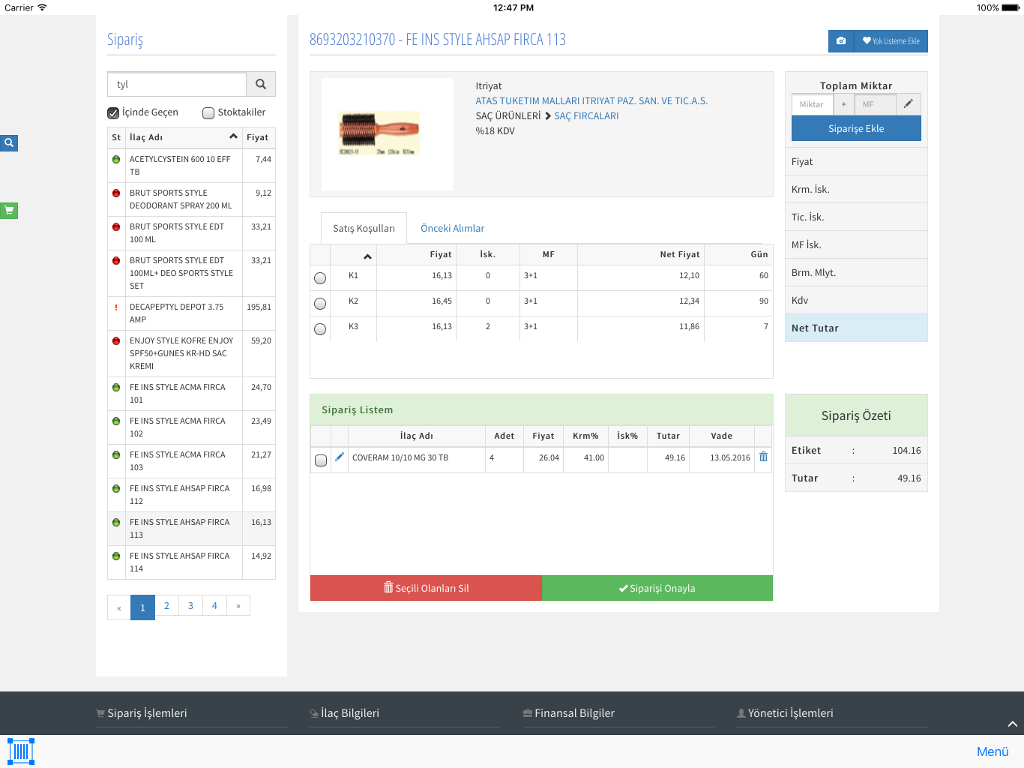The image size is (1024, 768).
Task: Select FE INS STYLE ACMA FIRCA 103 row
Action: [x=191, y=461]
